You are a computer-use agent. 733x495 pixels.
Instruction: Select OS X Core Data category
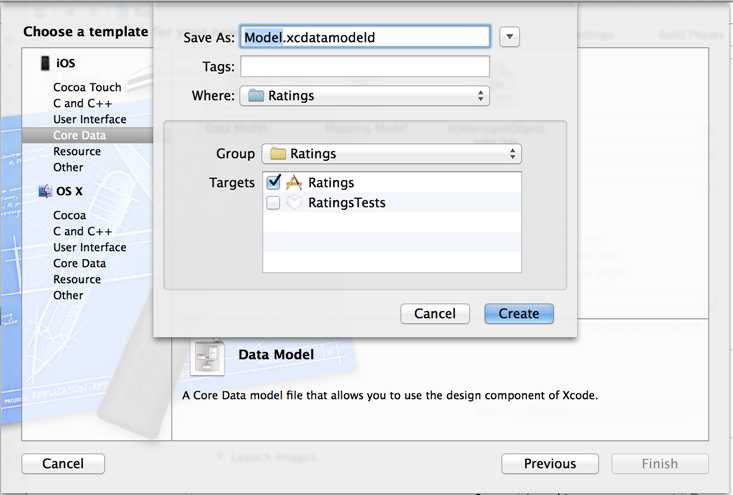point(79,263)
